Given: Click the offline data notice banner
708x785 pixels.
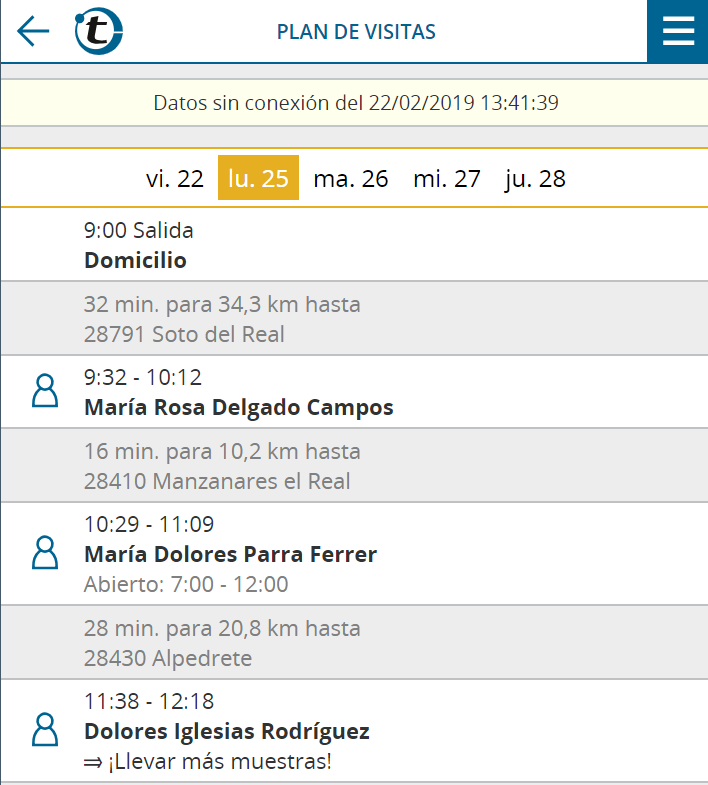Looking at the screenshot, I should pyautogui.click(x=354, y=103).
